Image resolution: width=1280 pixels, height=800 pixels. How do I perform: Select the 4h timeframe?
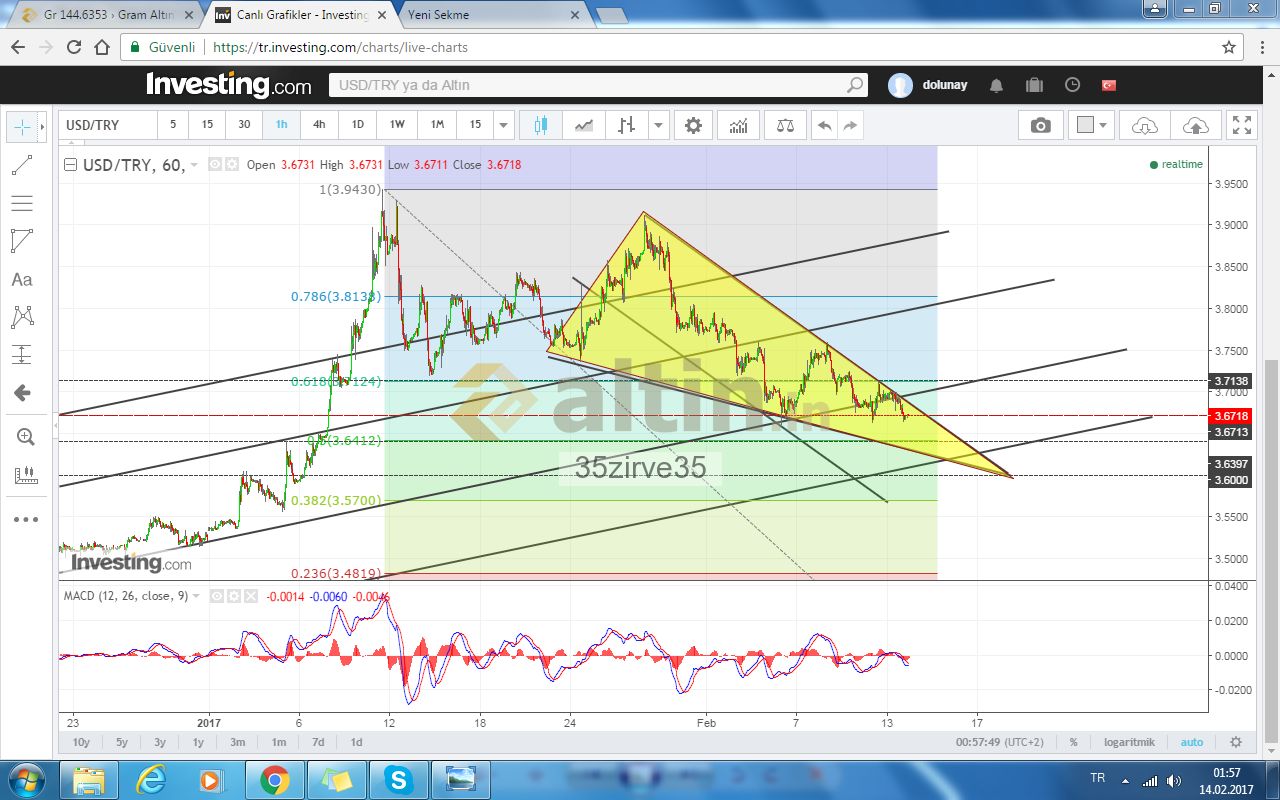(x=319, y=125)
